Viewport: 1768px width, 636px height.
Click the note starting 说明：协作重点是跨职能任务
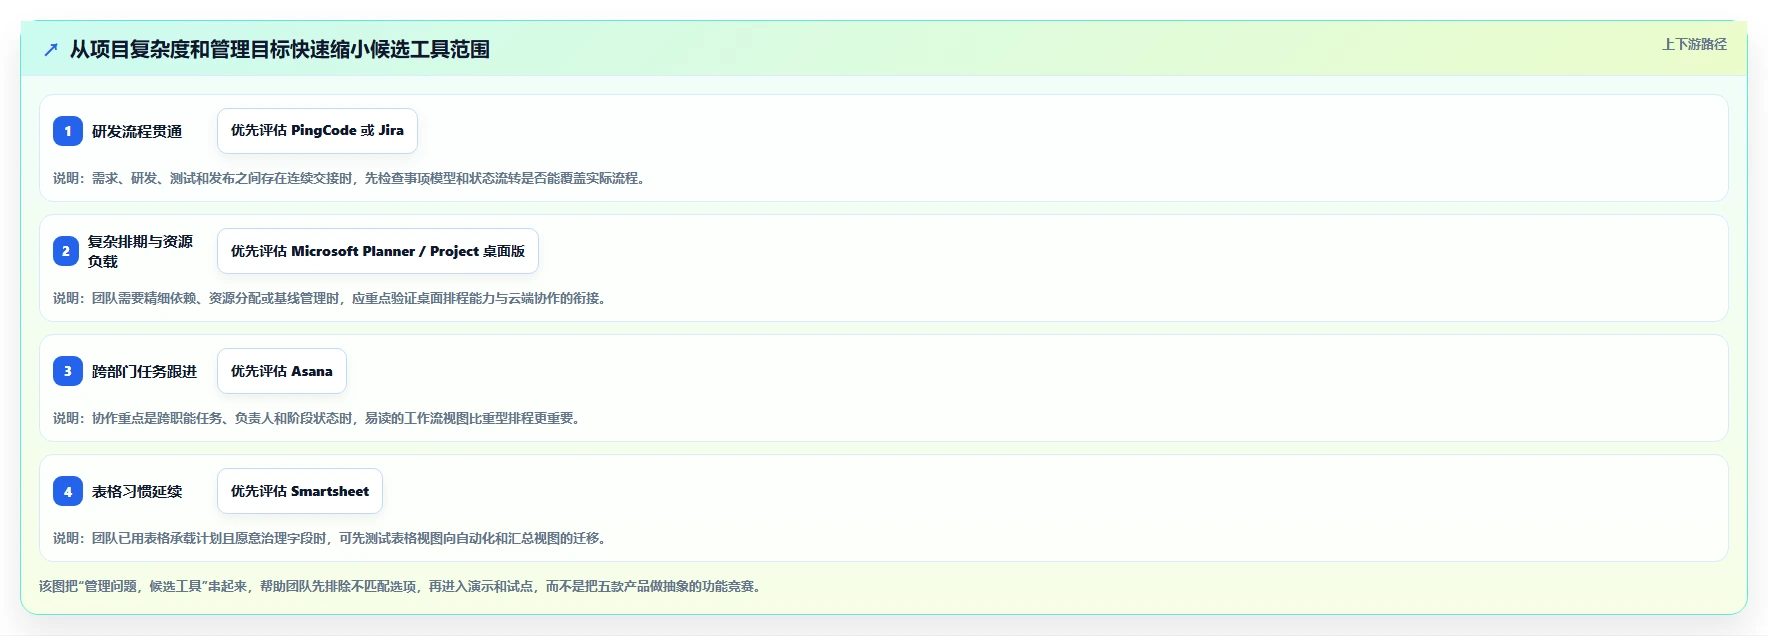[x=319, y=418]
